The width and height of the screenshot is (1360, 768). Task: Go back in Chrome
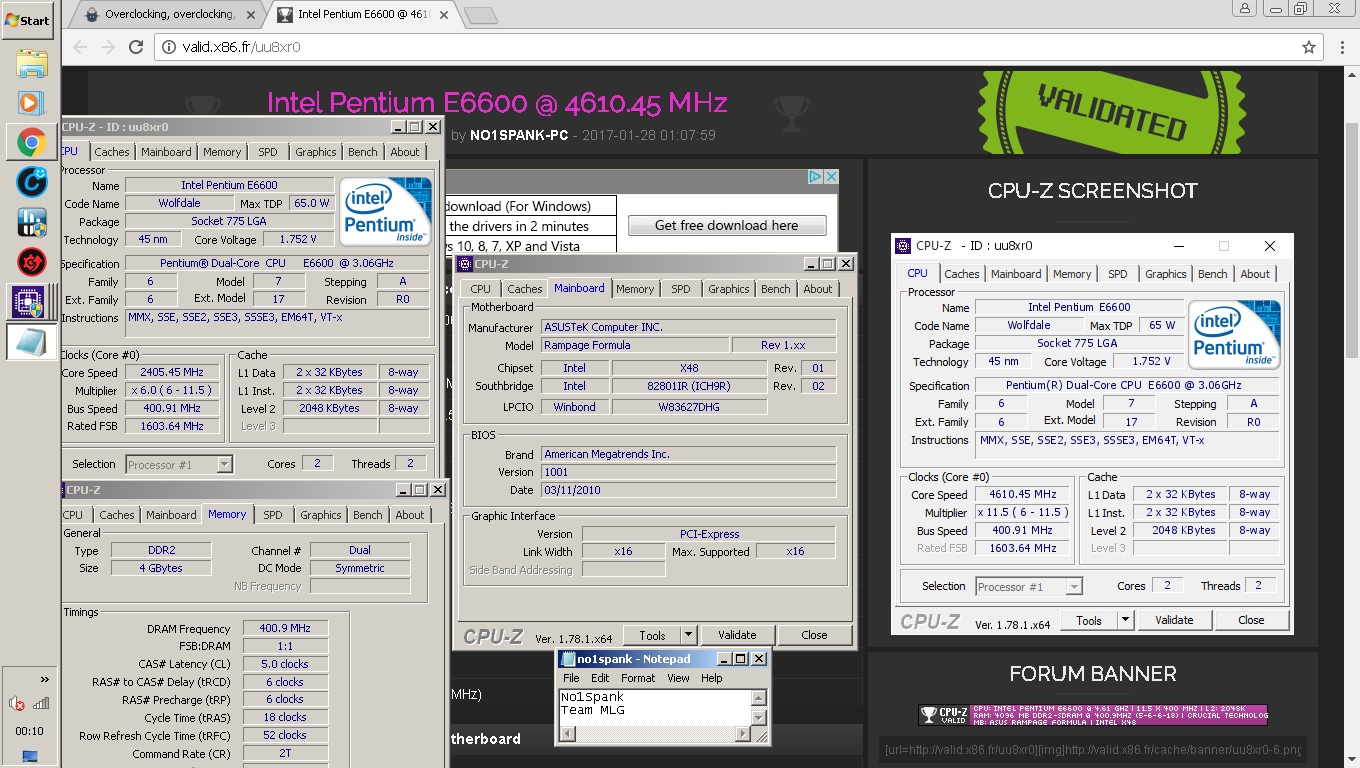(80, 47)
